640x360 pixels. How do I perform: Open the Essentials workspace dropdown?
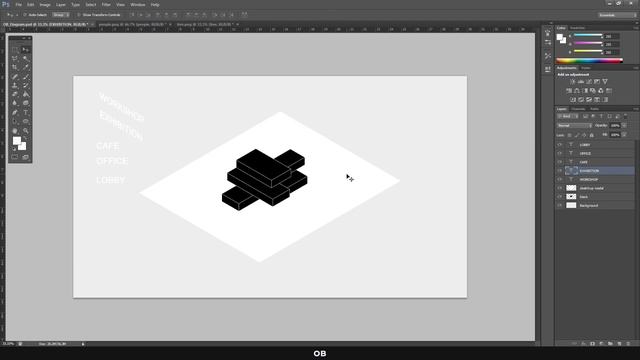[x=617, y=15]
